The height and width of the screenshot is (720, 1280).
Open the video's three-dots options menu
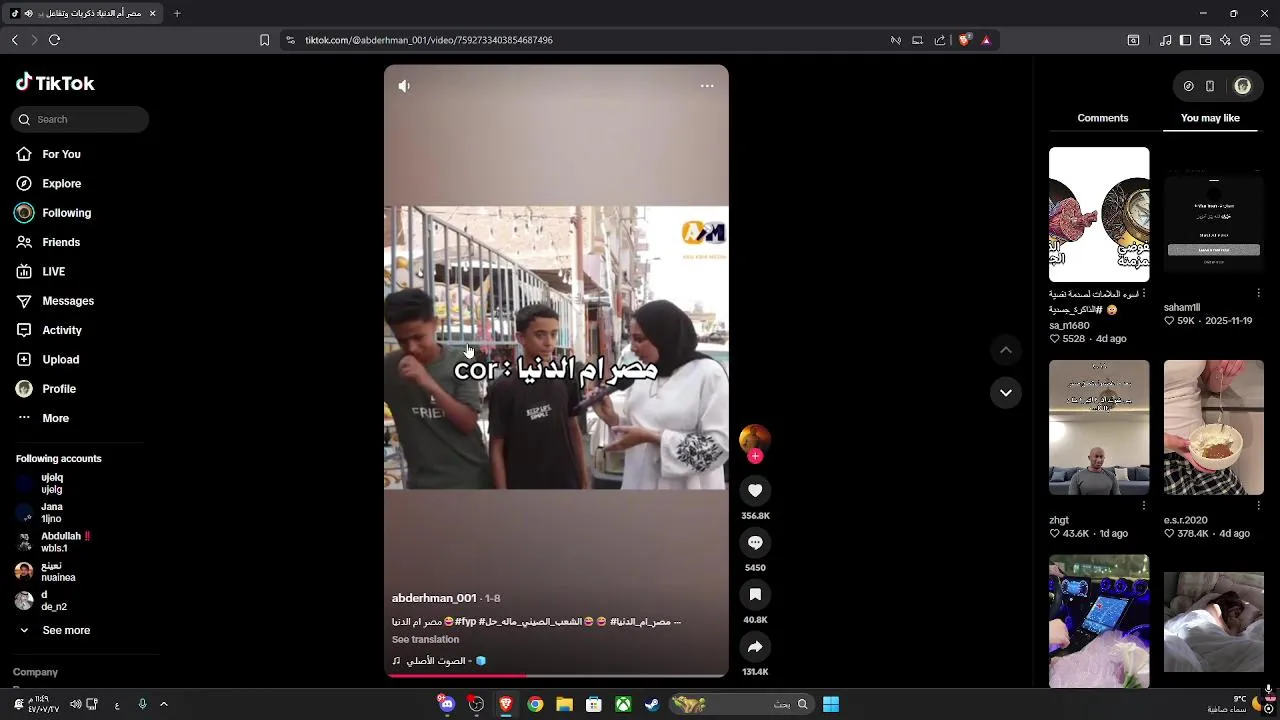click(707, 86)
